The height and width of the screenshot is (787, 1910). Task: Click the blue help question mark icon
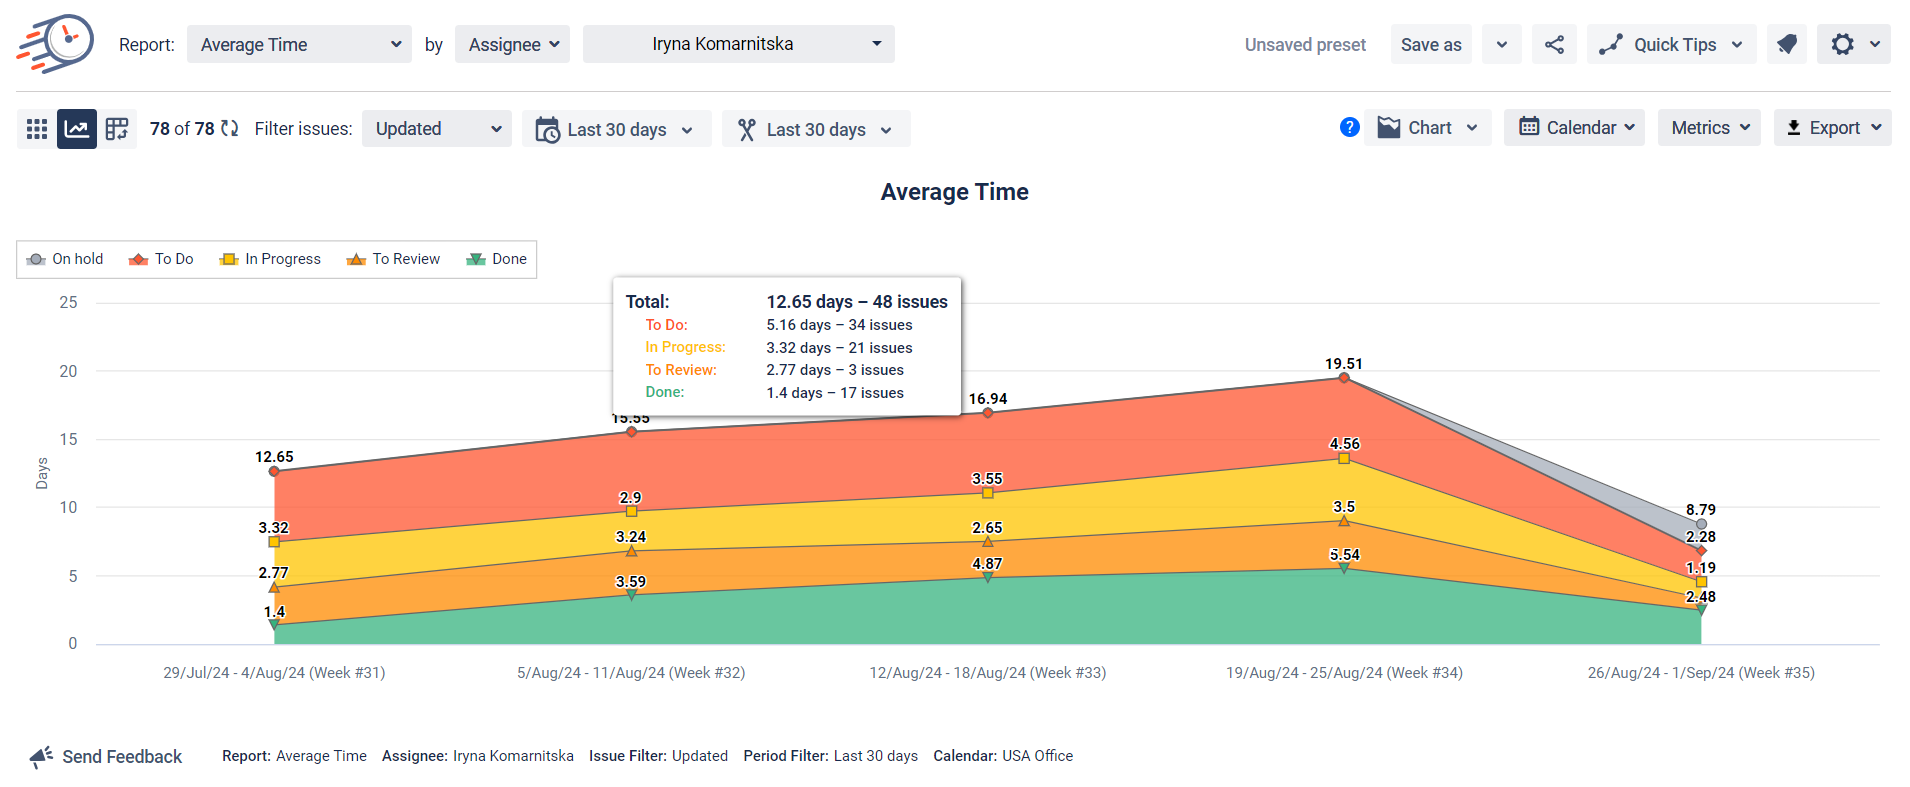1349,128
